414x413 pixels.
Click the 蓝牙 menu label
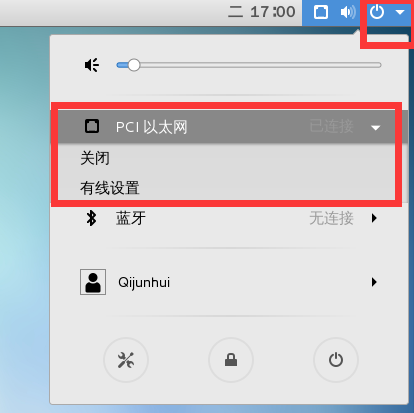click(x=131, y=218)
